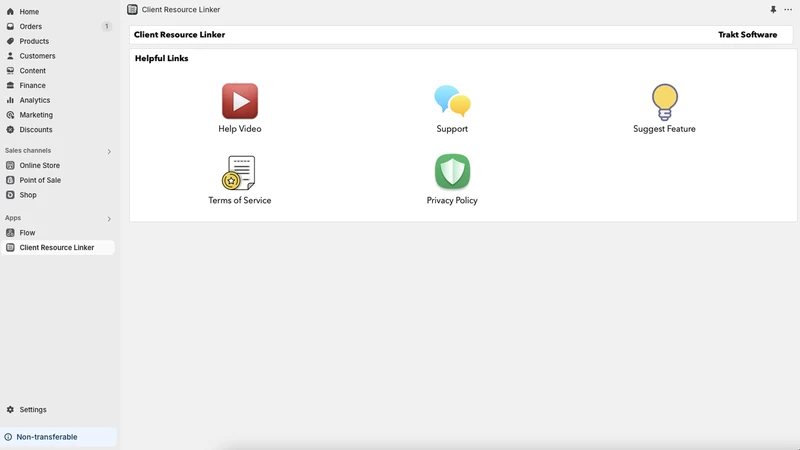This screenshot has width=800, height=450.
Task: Click the Orders inbox icon
Action: point(10,26)
